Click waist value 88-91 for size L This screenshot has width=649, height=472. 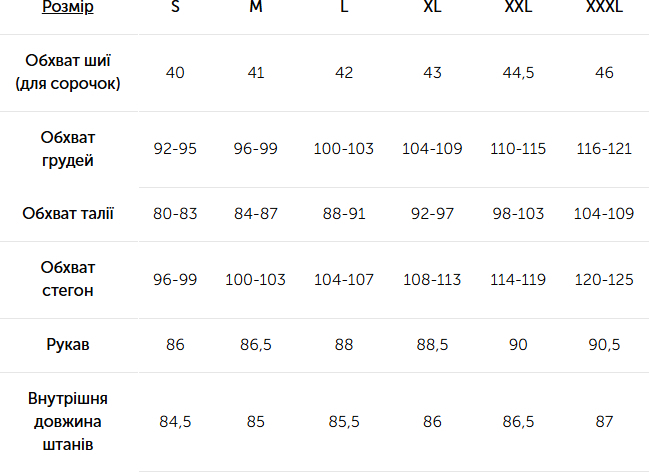point(344,214)
